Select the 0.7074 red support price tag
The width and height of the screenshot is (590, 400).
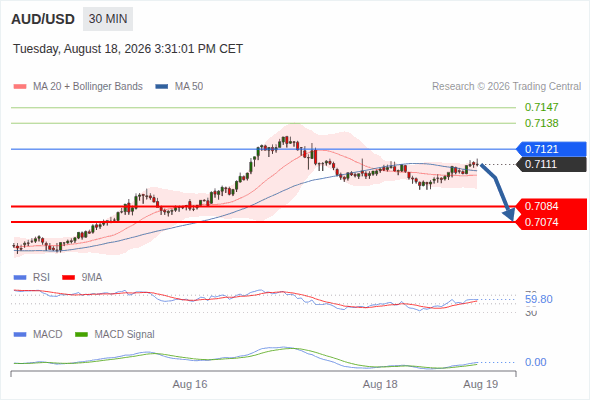[x=551, y=222]
